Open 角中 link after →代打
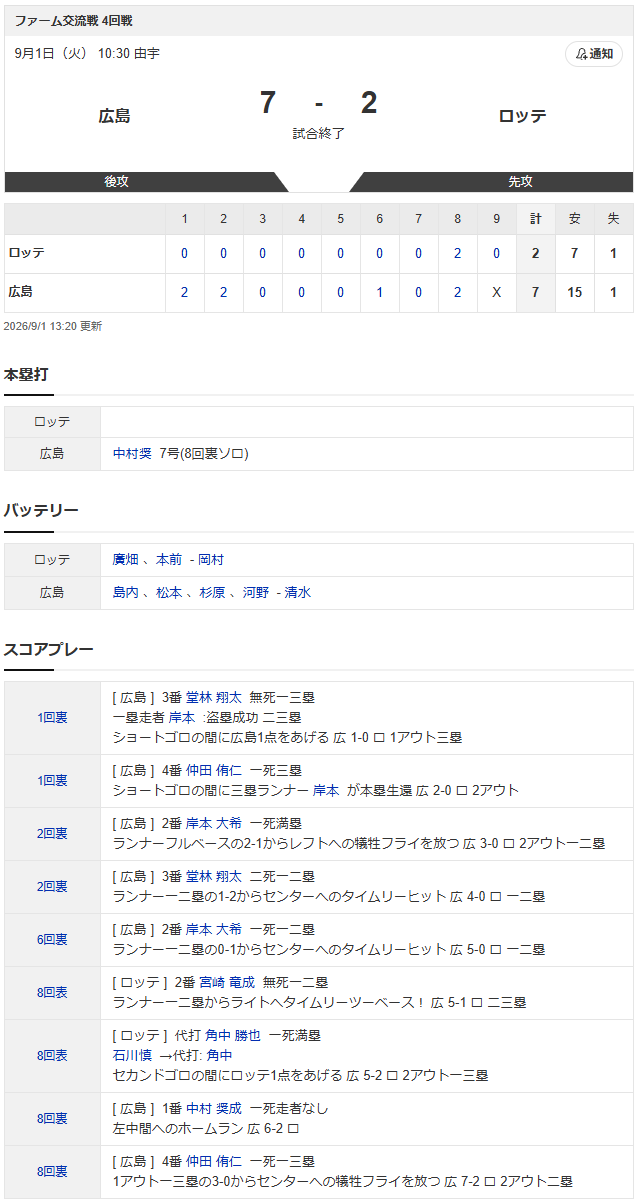 [220, 1056]
